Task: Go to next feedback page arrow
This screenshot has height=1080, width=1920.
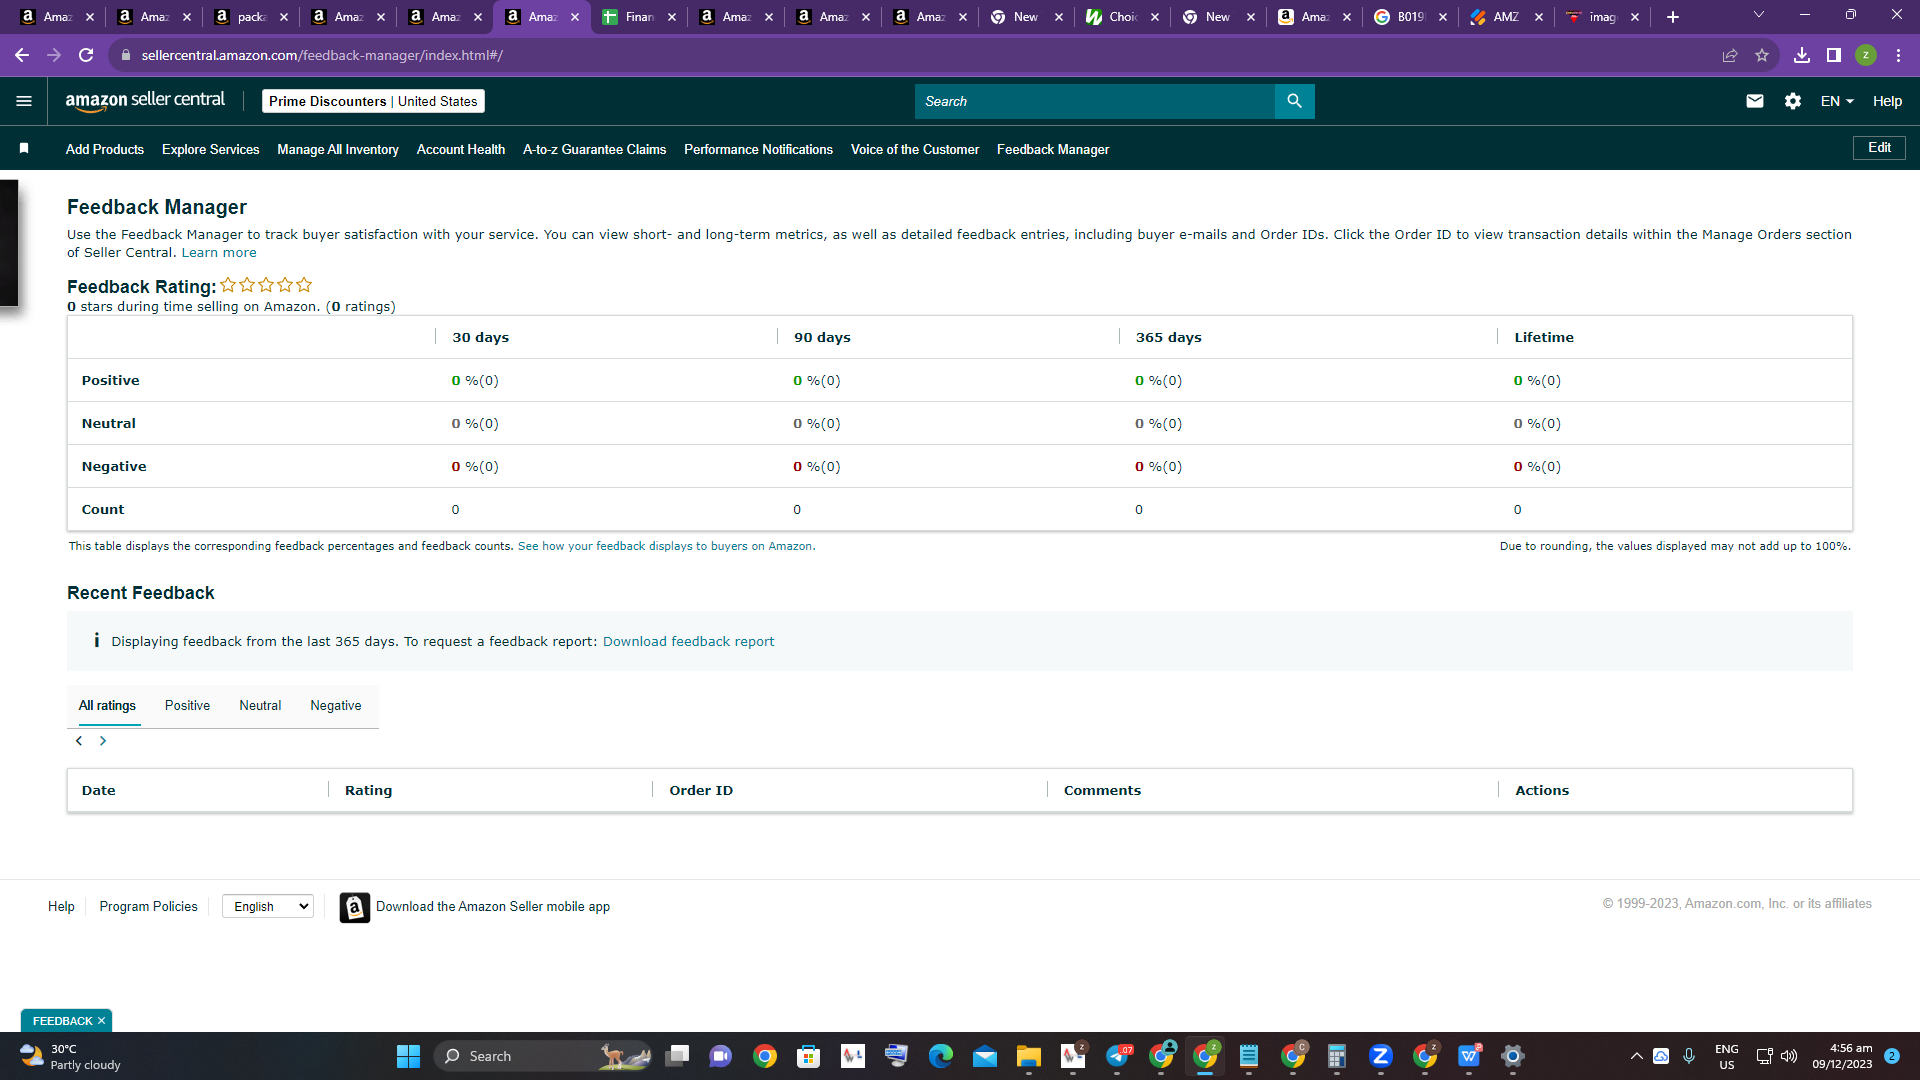Action: click(x=103, y=741)
